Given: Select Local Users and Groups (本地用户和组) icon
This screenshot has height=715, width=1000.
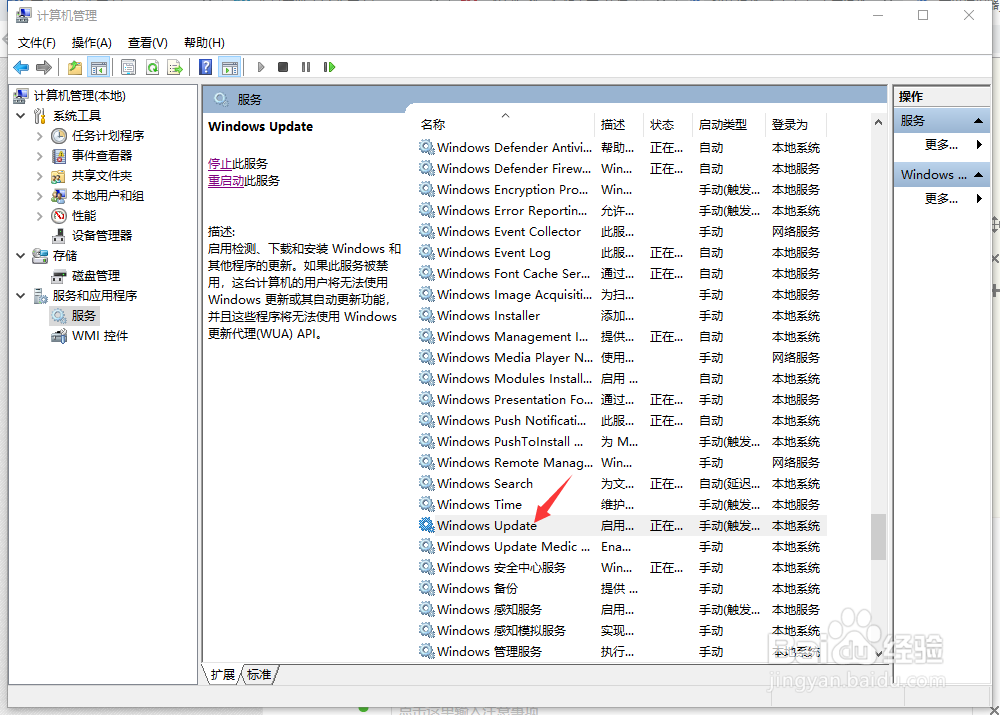Looking at the screenshot, I should [59, 195].
